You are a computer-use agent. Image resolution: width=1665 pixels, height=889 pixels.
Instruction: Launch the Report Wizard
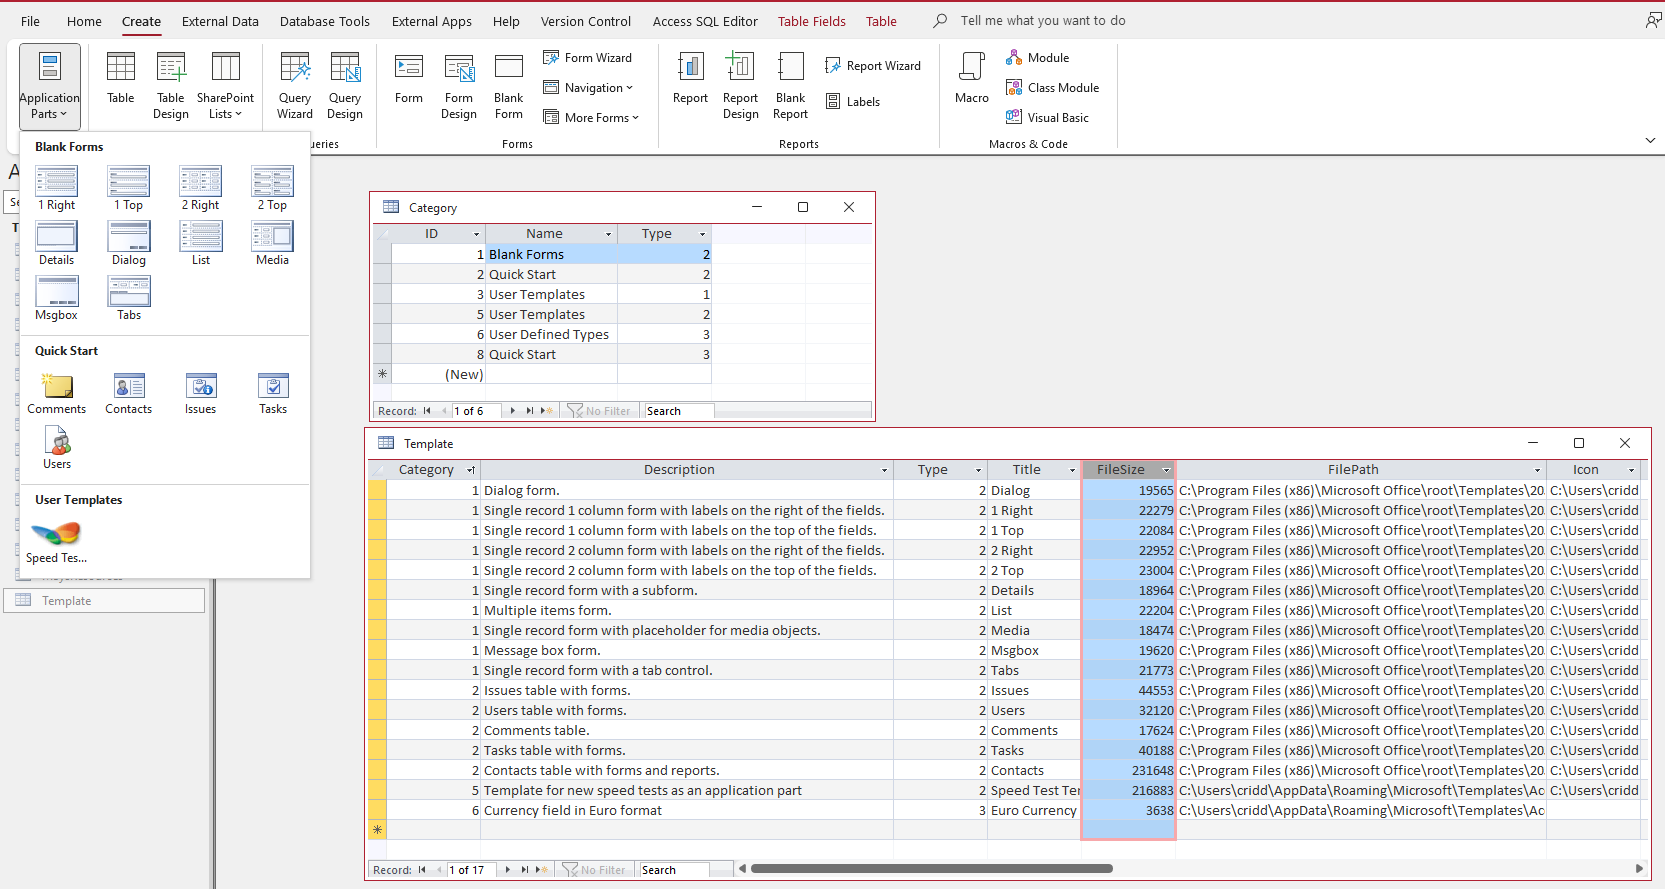(x=873, y=66)
